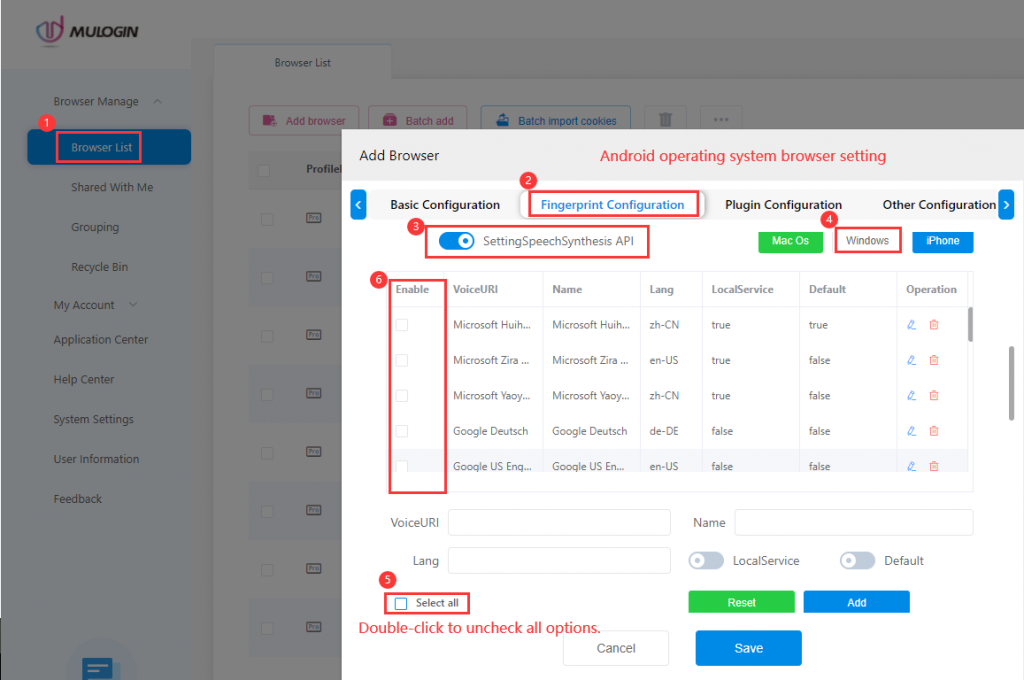Click edit pencil for Google Deutsch voice
The height and width of the screenshot is (680, 1024).
tap(911, 431)
